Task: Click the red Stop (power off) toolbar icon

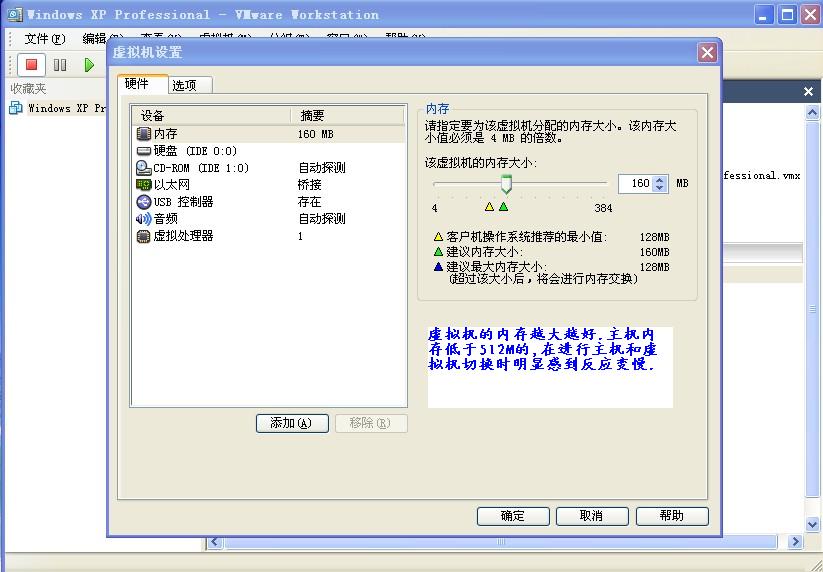Action: [x=31, y=65]
